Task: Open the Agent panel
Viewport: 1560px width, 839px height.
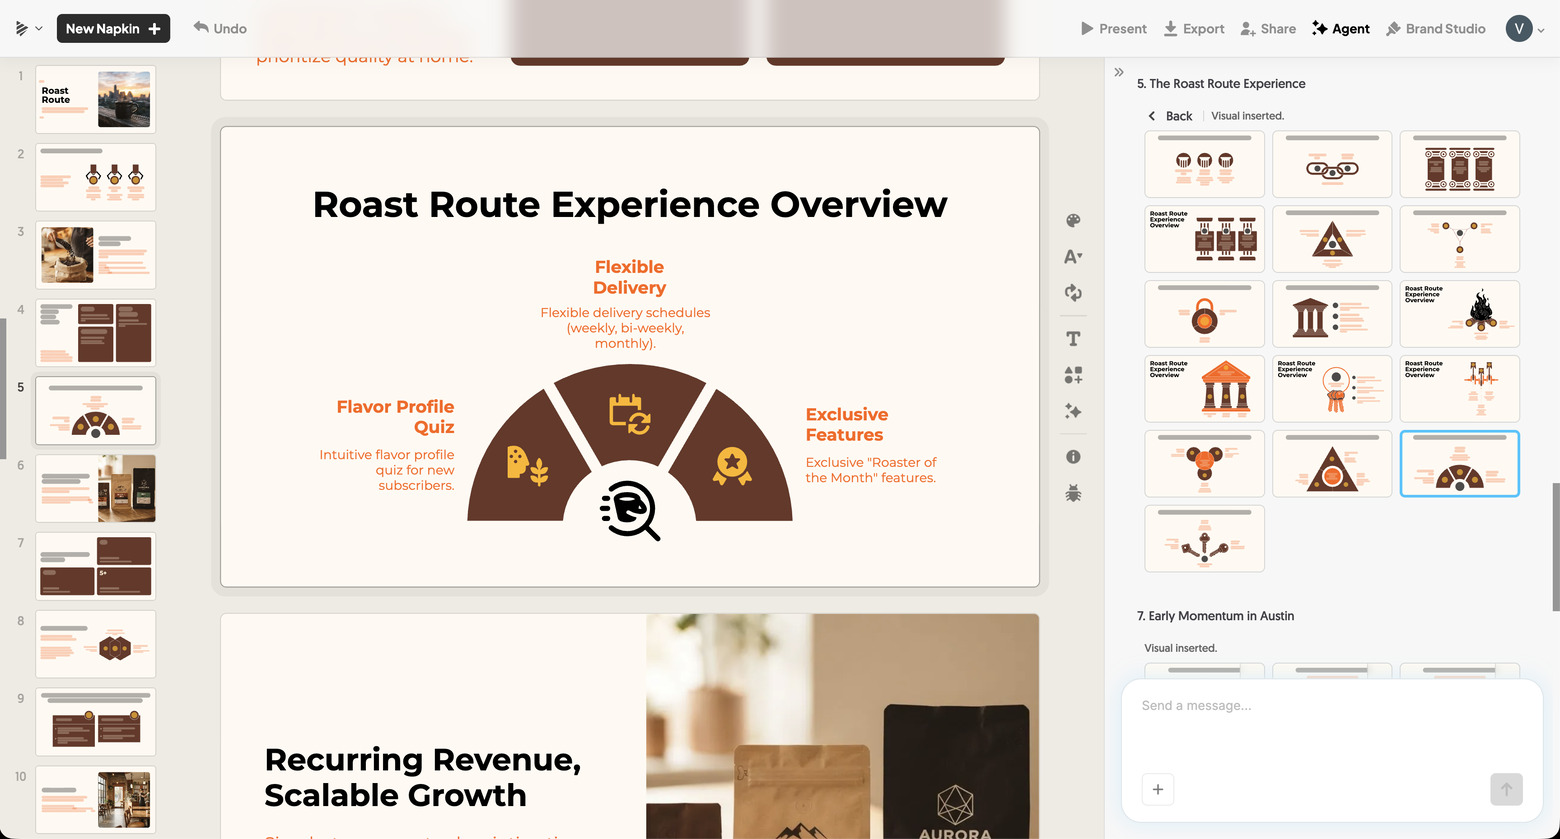Action: point(1341,29)
